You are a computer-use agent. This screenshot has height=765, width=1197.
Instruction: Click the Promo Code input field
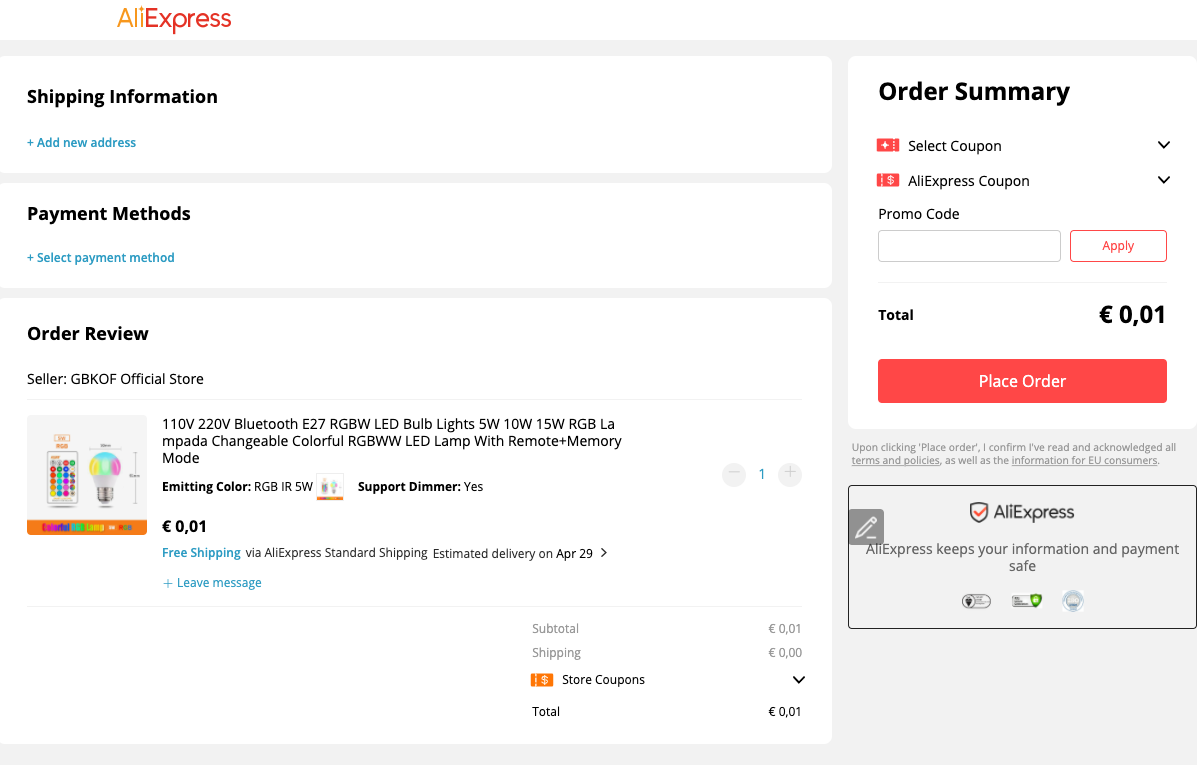(x=969, y=246)
